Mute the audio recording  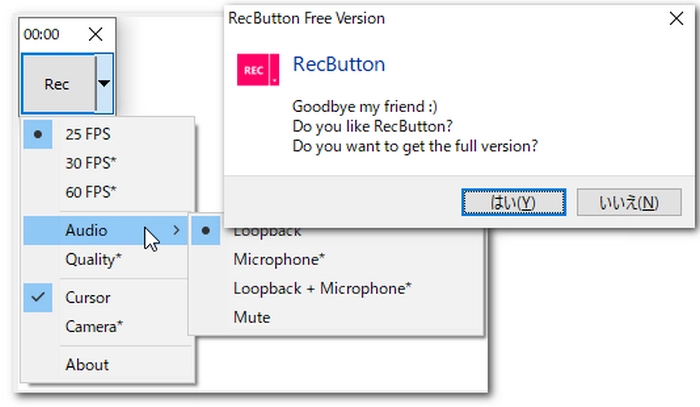coord(252,317)
